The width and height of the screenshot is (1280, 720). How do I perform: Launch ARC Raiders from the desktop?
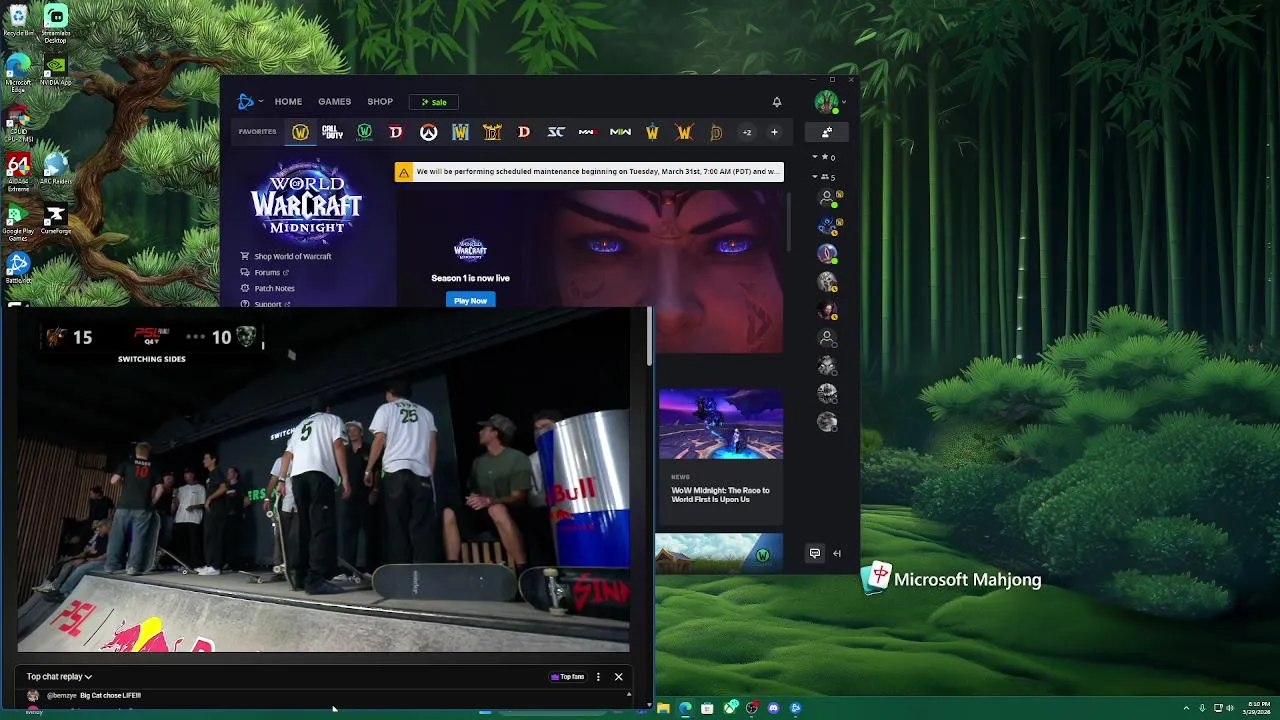(56, 168)
